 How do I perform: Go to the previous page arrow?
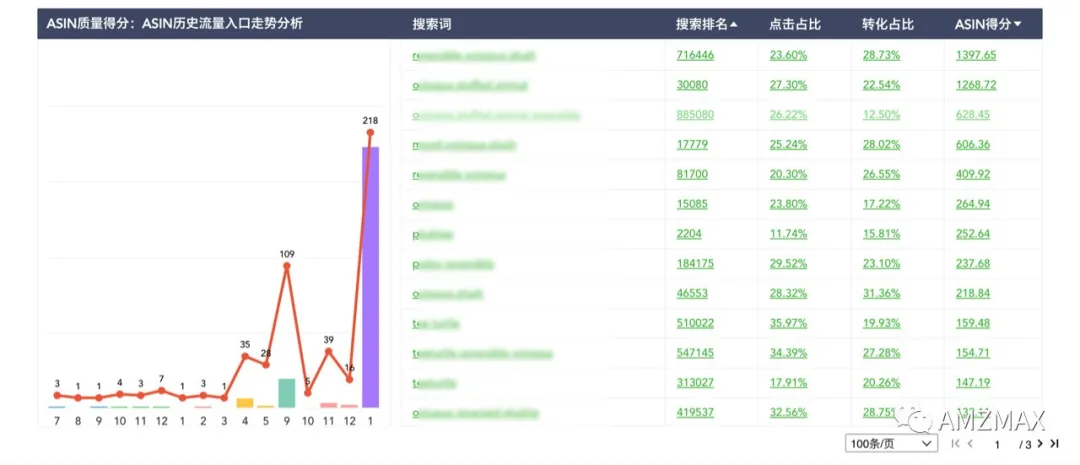[x=969, y=443]
